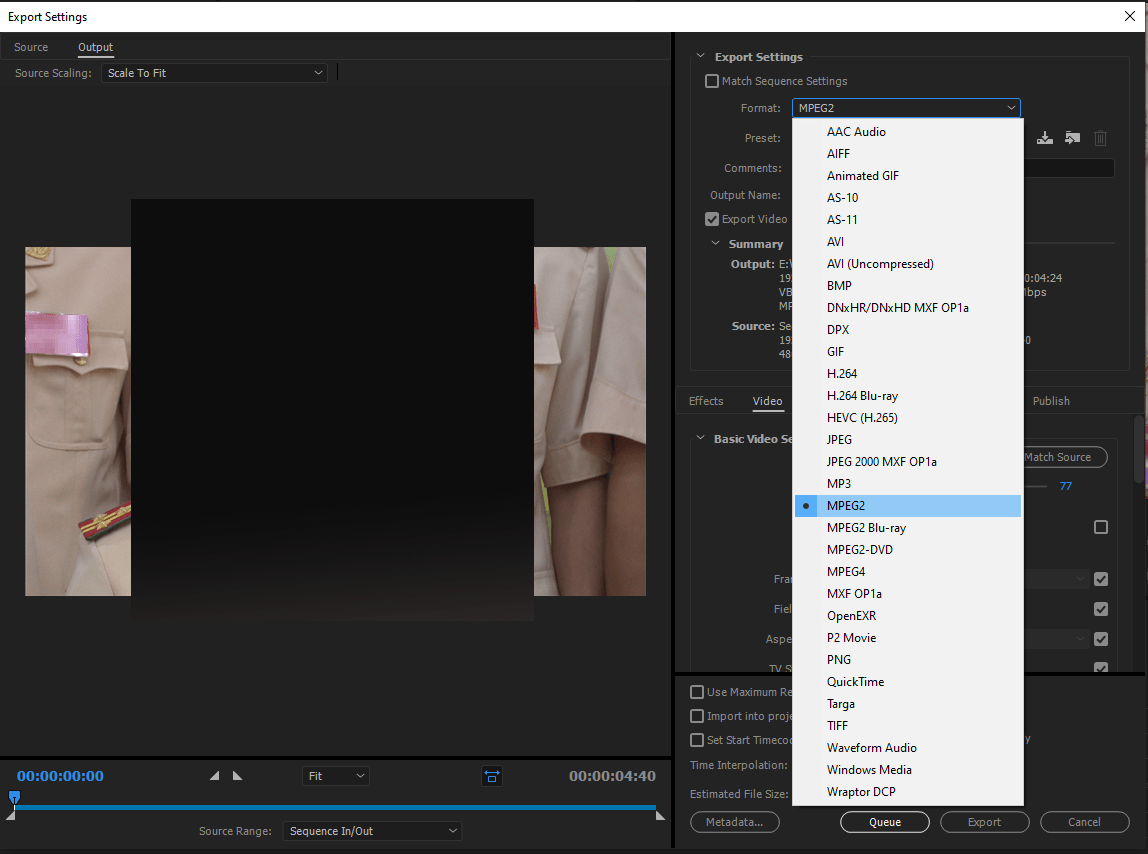This screenshot has height=854, width=1148.
Task: Select MPEG2 Blu-ray format
Action: coord(908,528)
